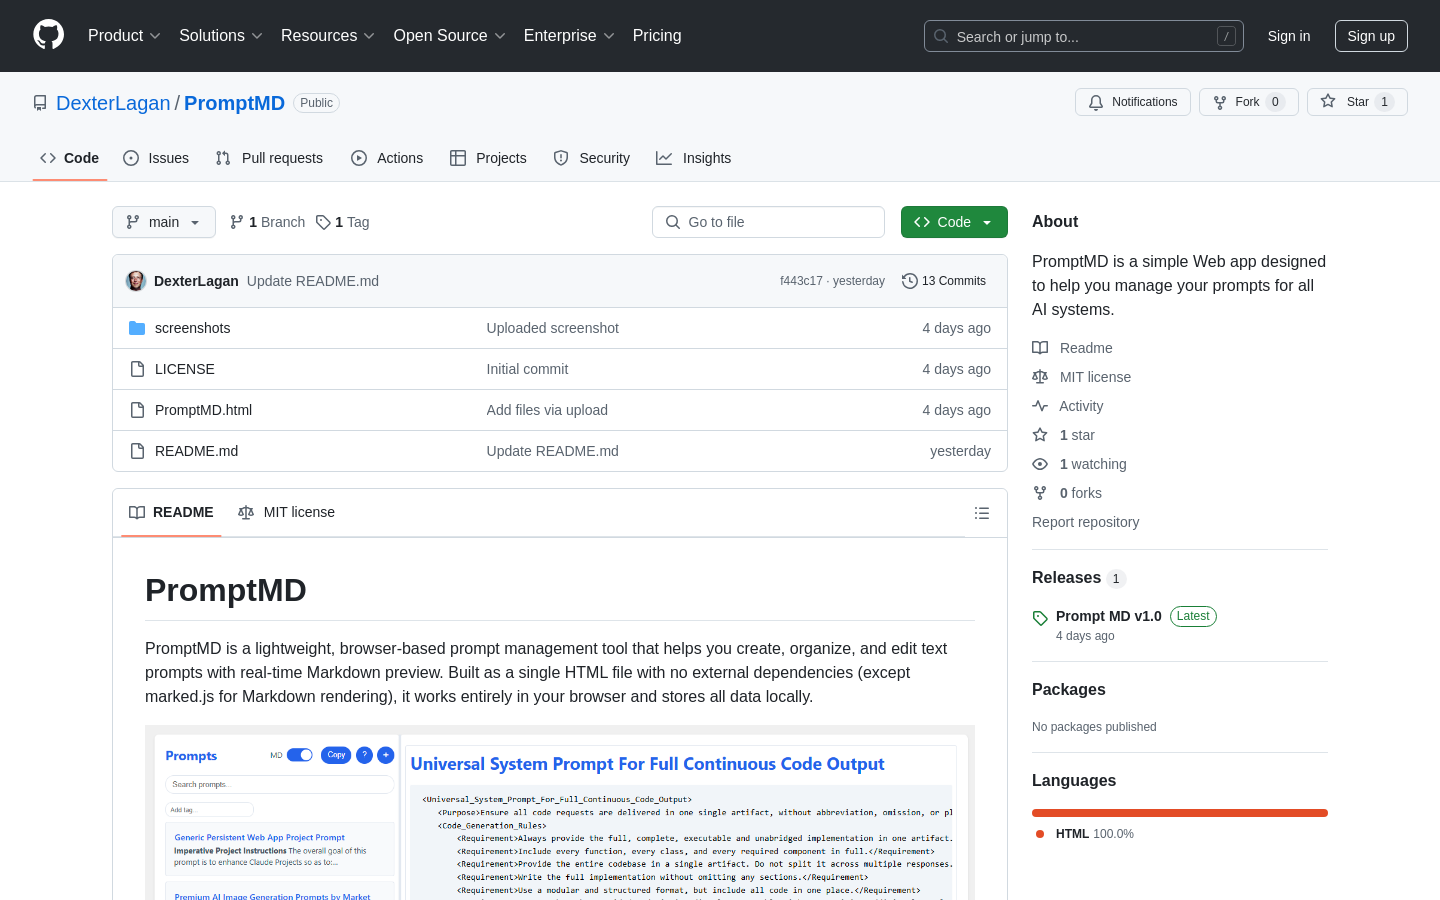Open the LICENSE file
Viewport: 1440px width, 900px height.
tap(184, 369)
